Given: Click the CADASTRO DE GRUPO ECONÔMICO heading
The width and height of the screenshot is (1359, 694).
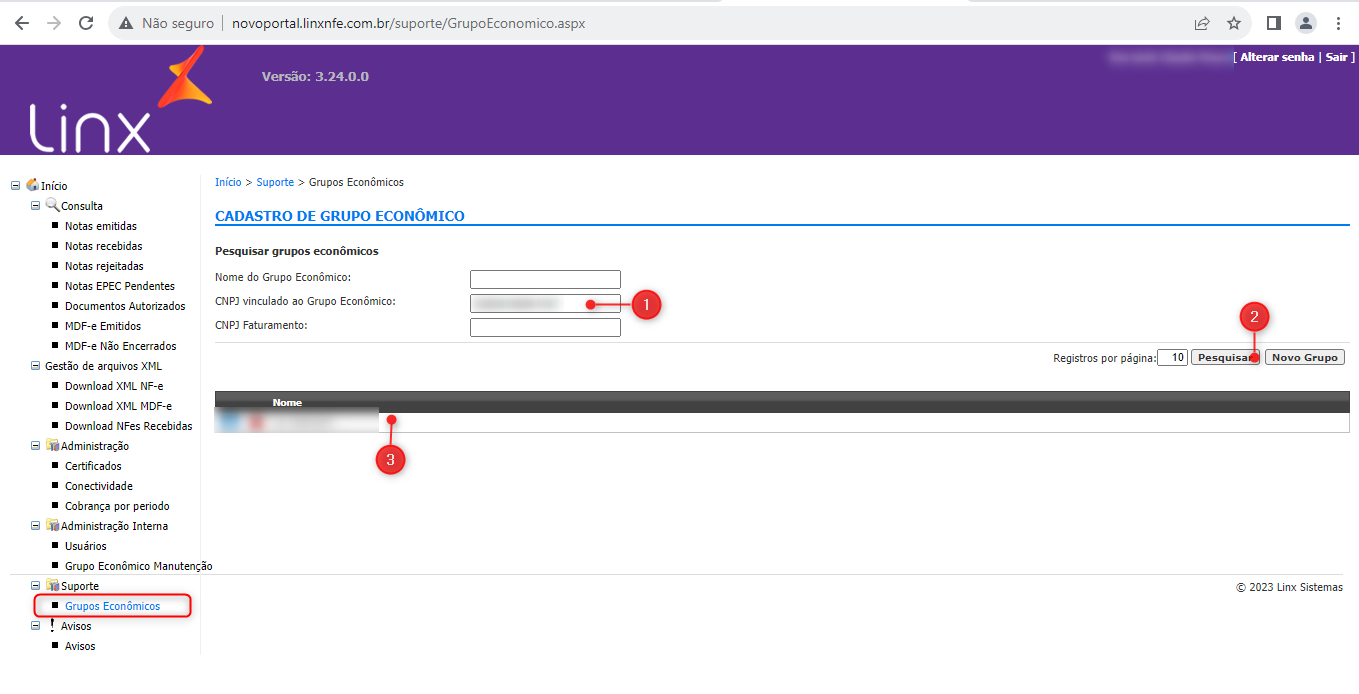Looking at the screenshot, I should (x=340, y=215).
